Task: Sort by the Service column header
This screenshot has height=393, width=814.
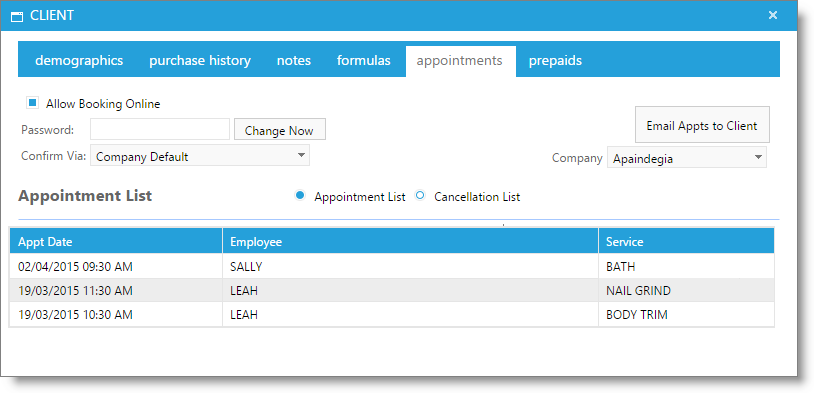Action: tap(686, 241)
